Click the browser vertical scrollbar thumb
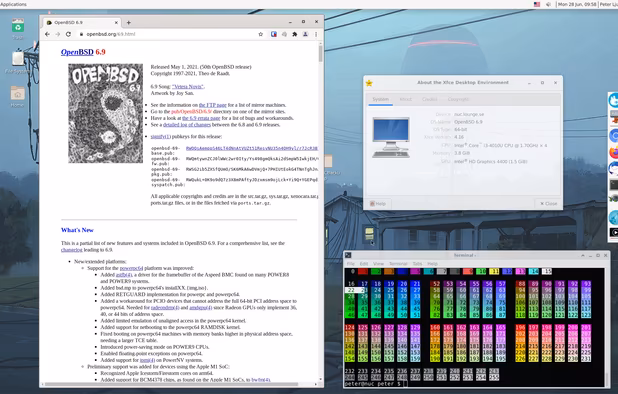The height and width of the screenshot is (394, 618). tap(321, 53)
